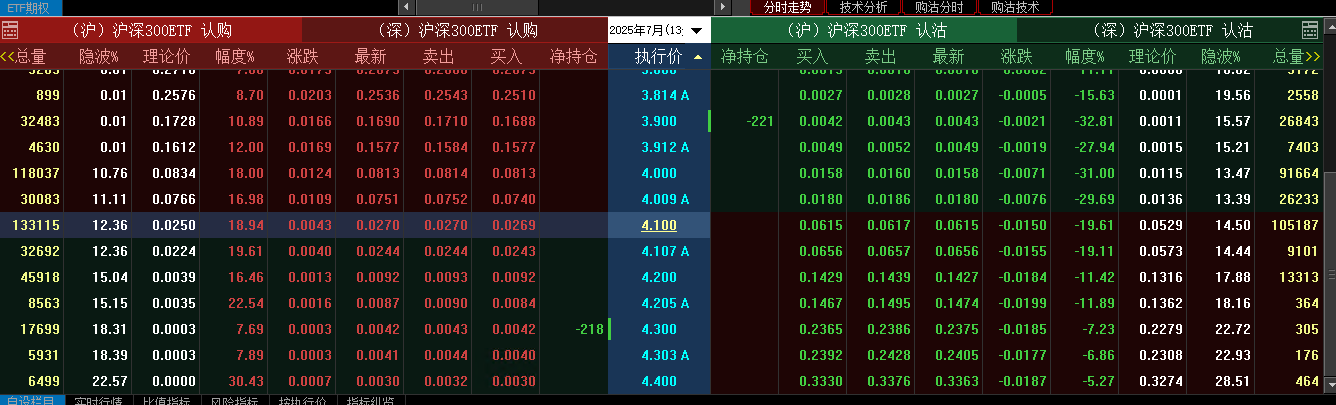
Task: Select the (沪)沪深300ETF 认购 panel header
Action: click(x=152, y=31)
